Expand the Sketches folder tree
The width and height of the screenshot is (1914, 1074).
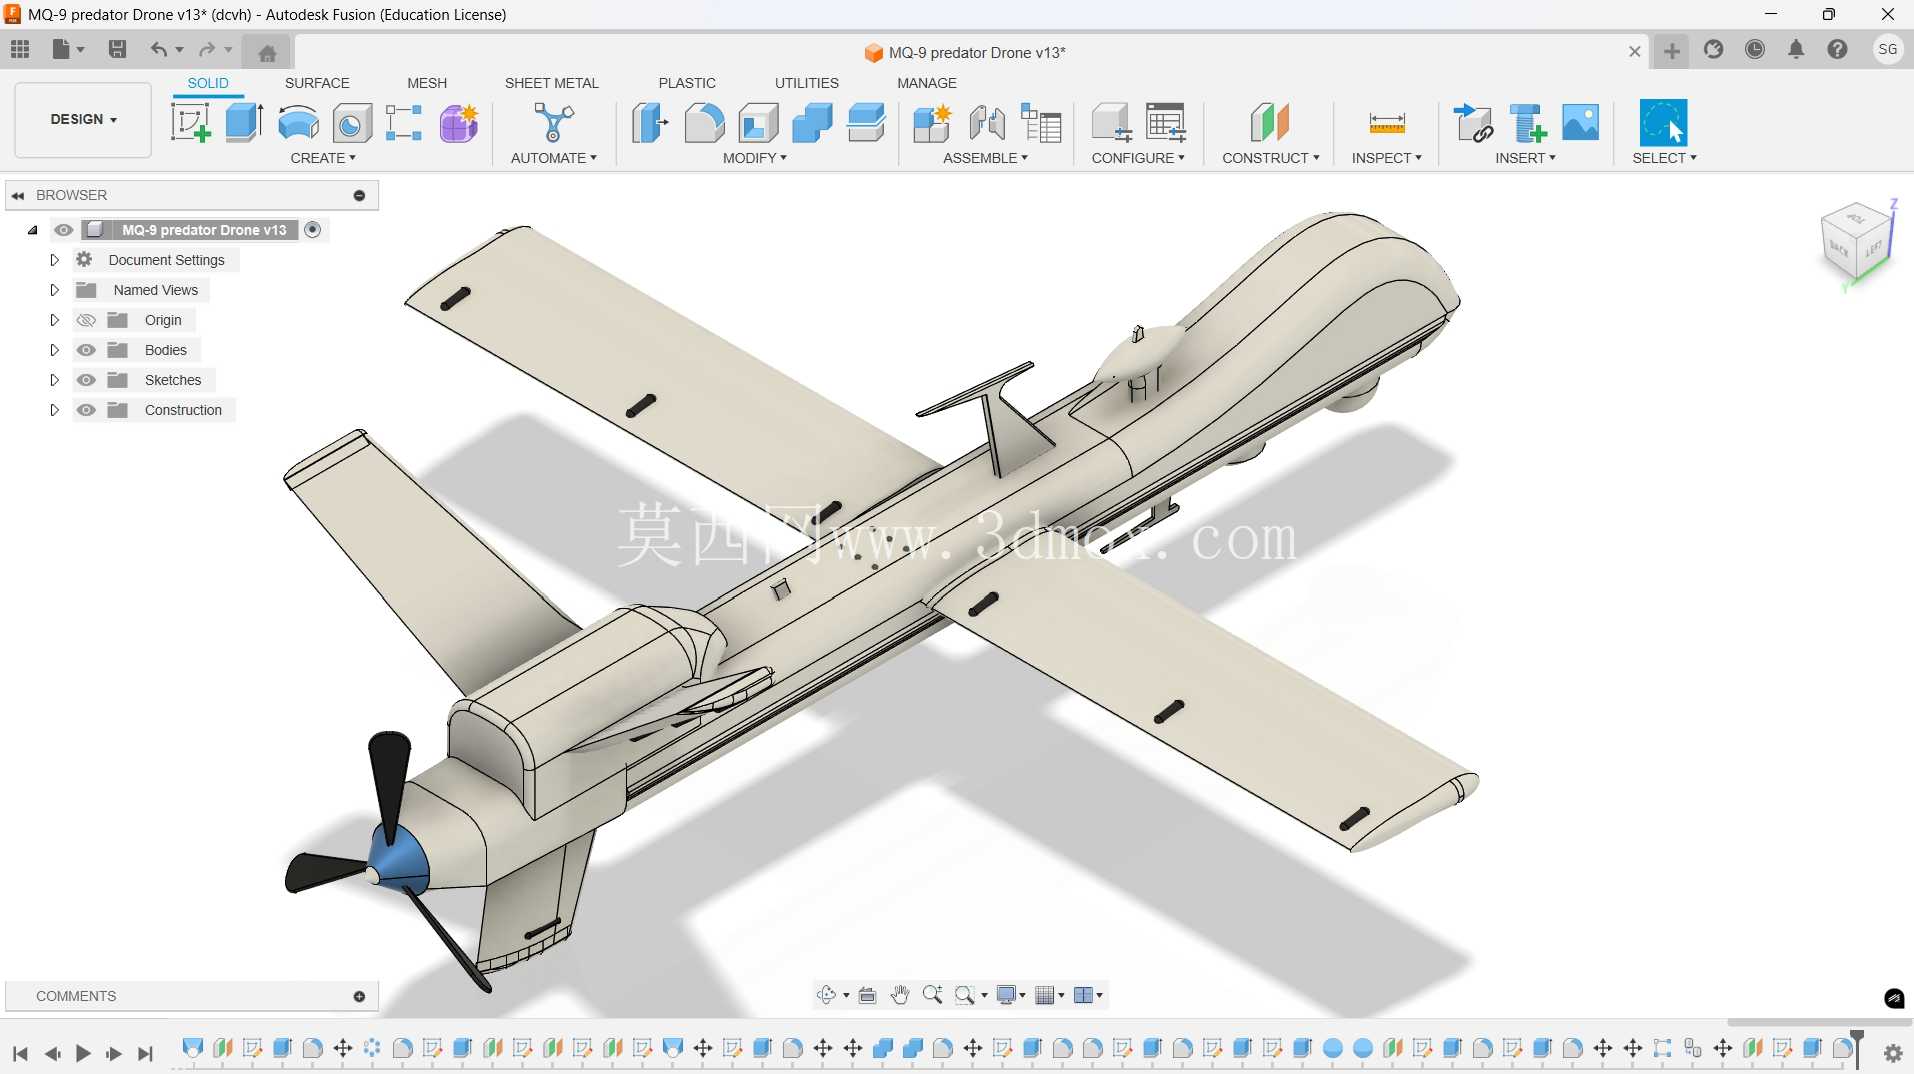[55, 380]
